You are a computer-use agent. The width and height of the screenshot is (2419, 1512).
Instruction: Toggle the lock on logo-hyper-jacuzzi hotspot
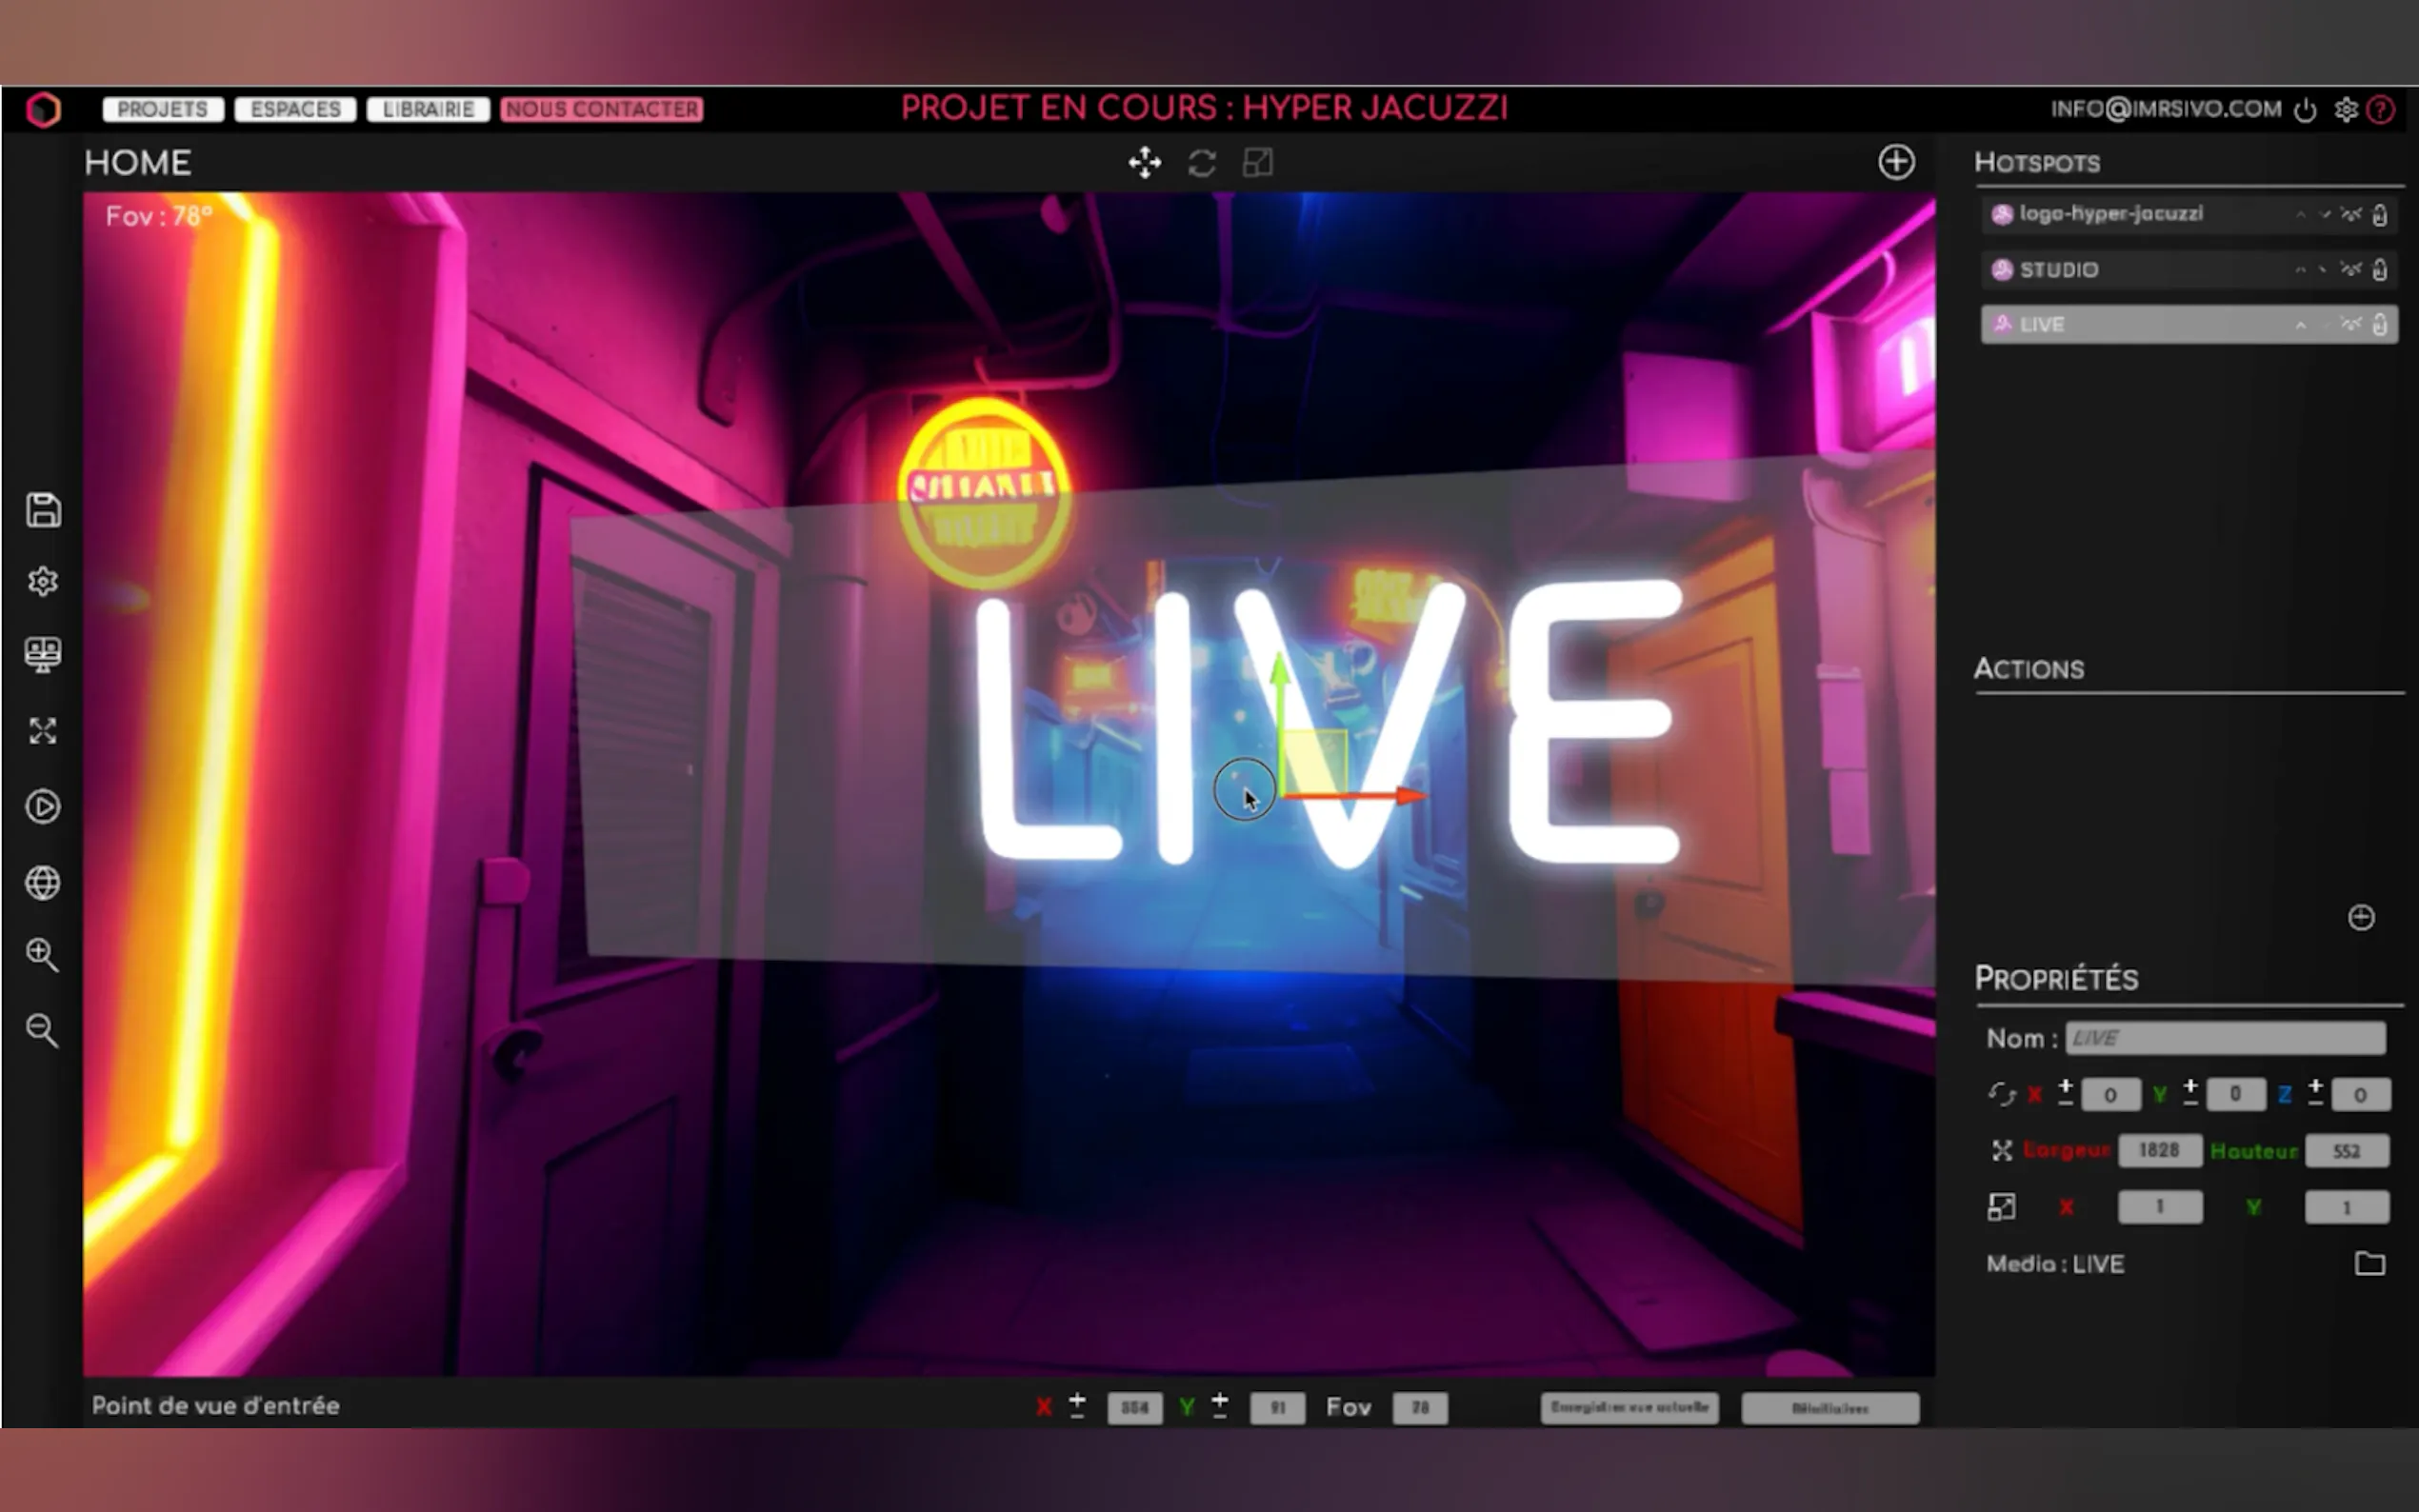click(x=2380, y=215)
